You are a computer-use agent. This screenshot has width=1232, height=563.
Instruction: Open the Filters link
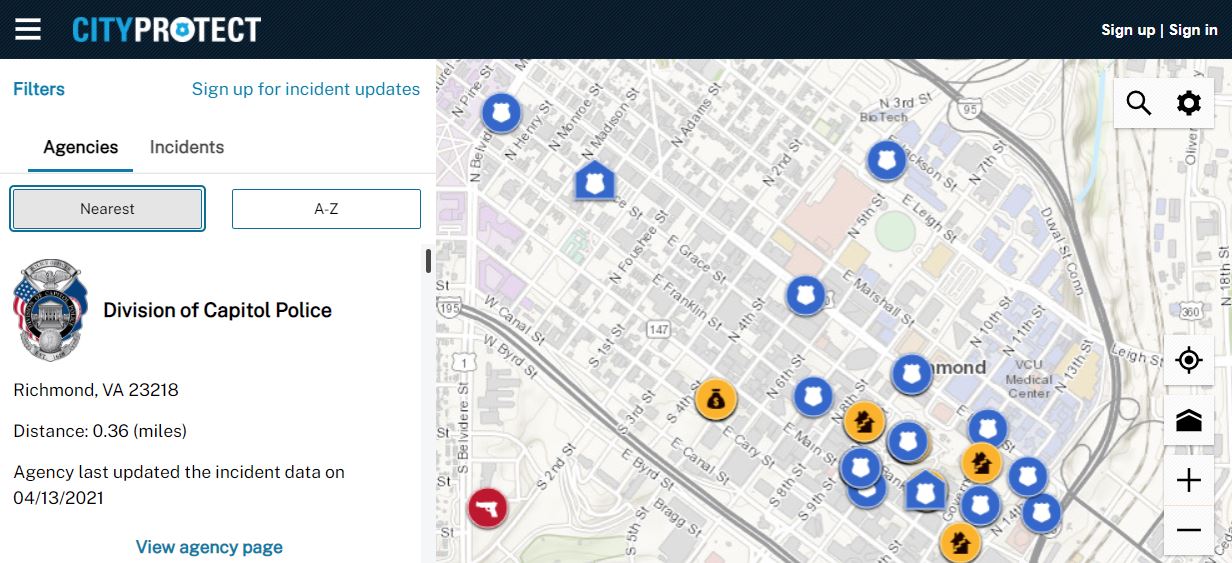point(39,89)
